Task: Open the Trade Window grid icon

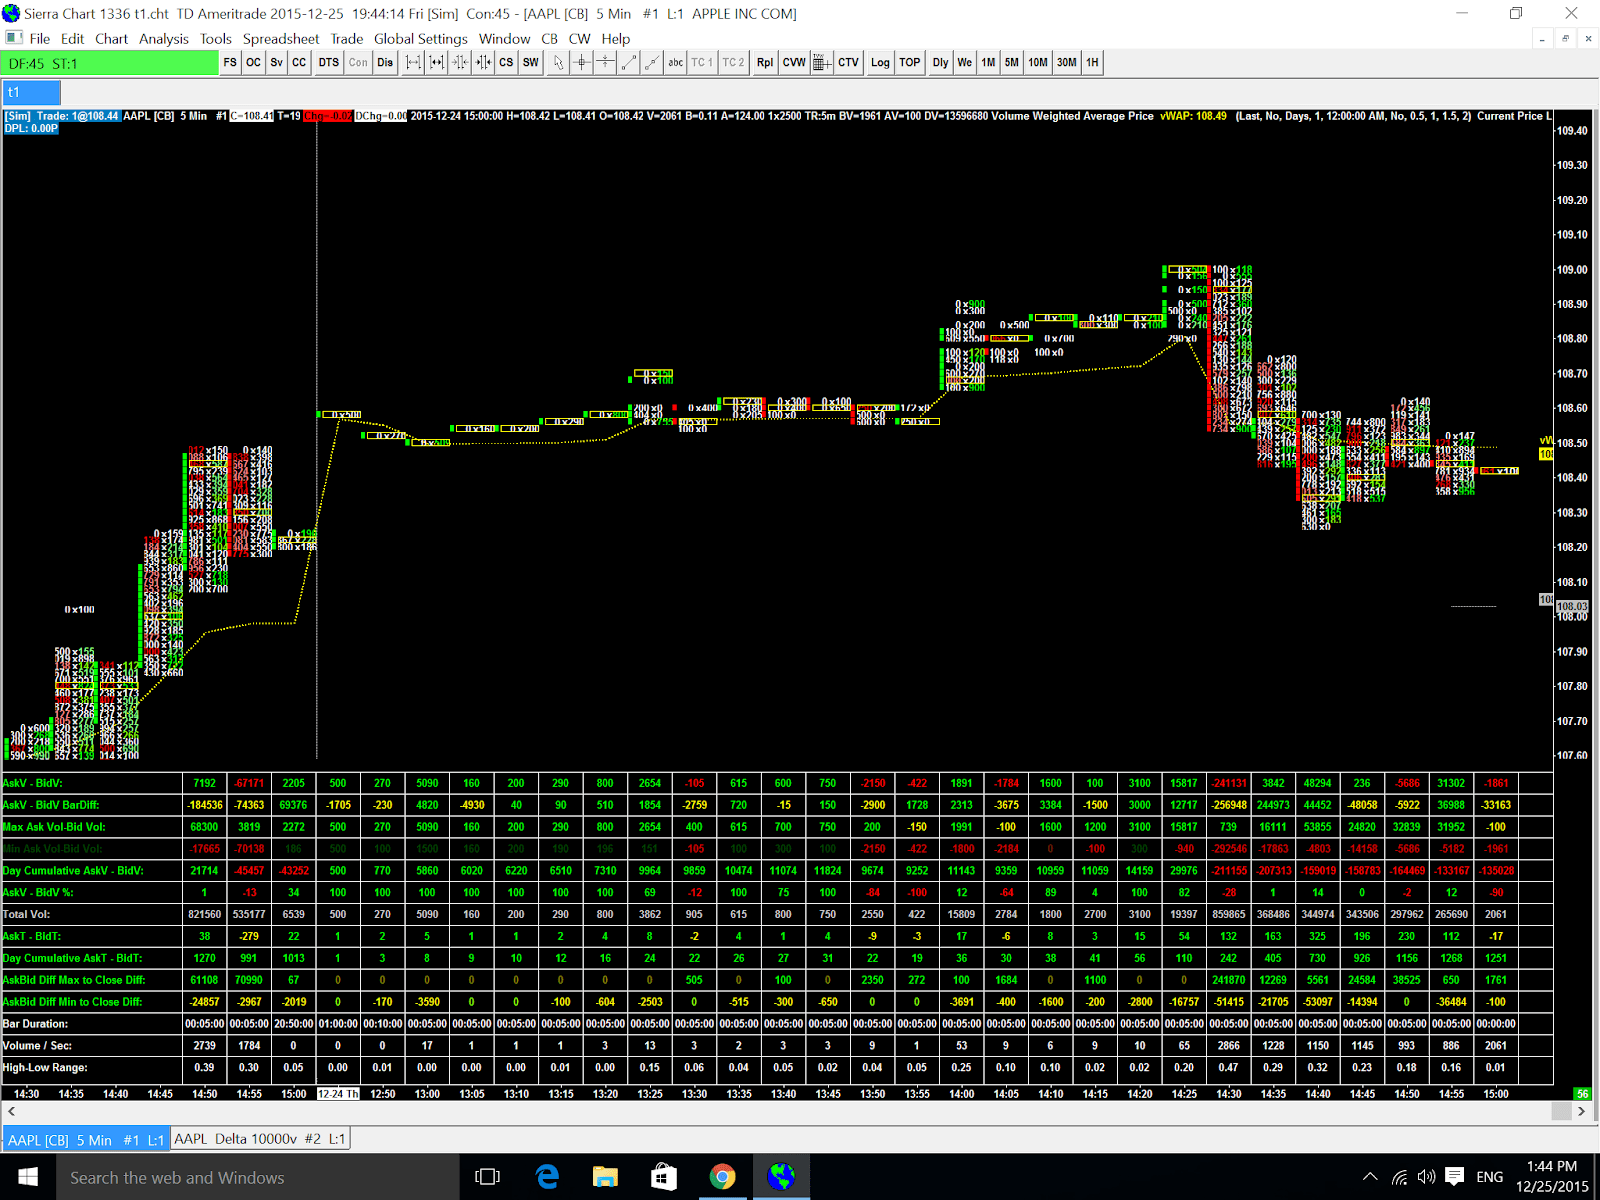Action: pos(821,63)
